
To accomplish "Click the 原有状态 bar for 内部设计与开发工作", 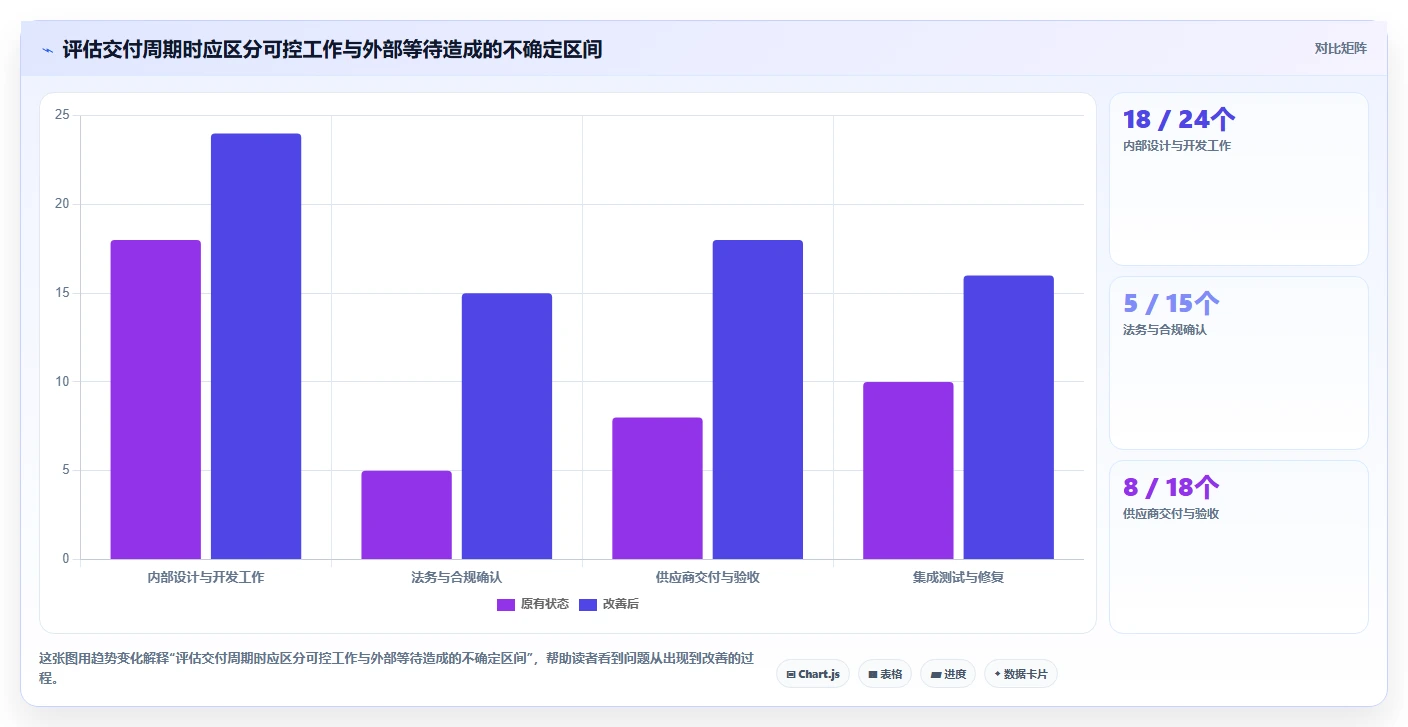I will [155, 400].
